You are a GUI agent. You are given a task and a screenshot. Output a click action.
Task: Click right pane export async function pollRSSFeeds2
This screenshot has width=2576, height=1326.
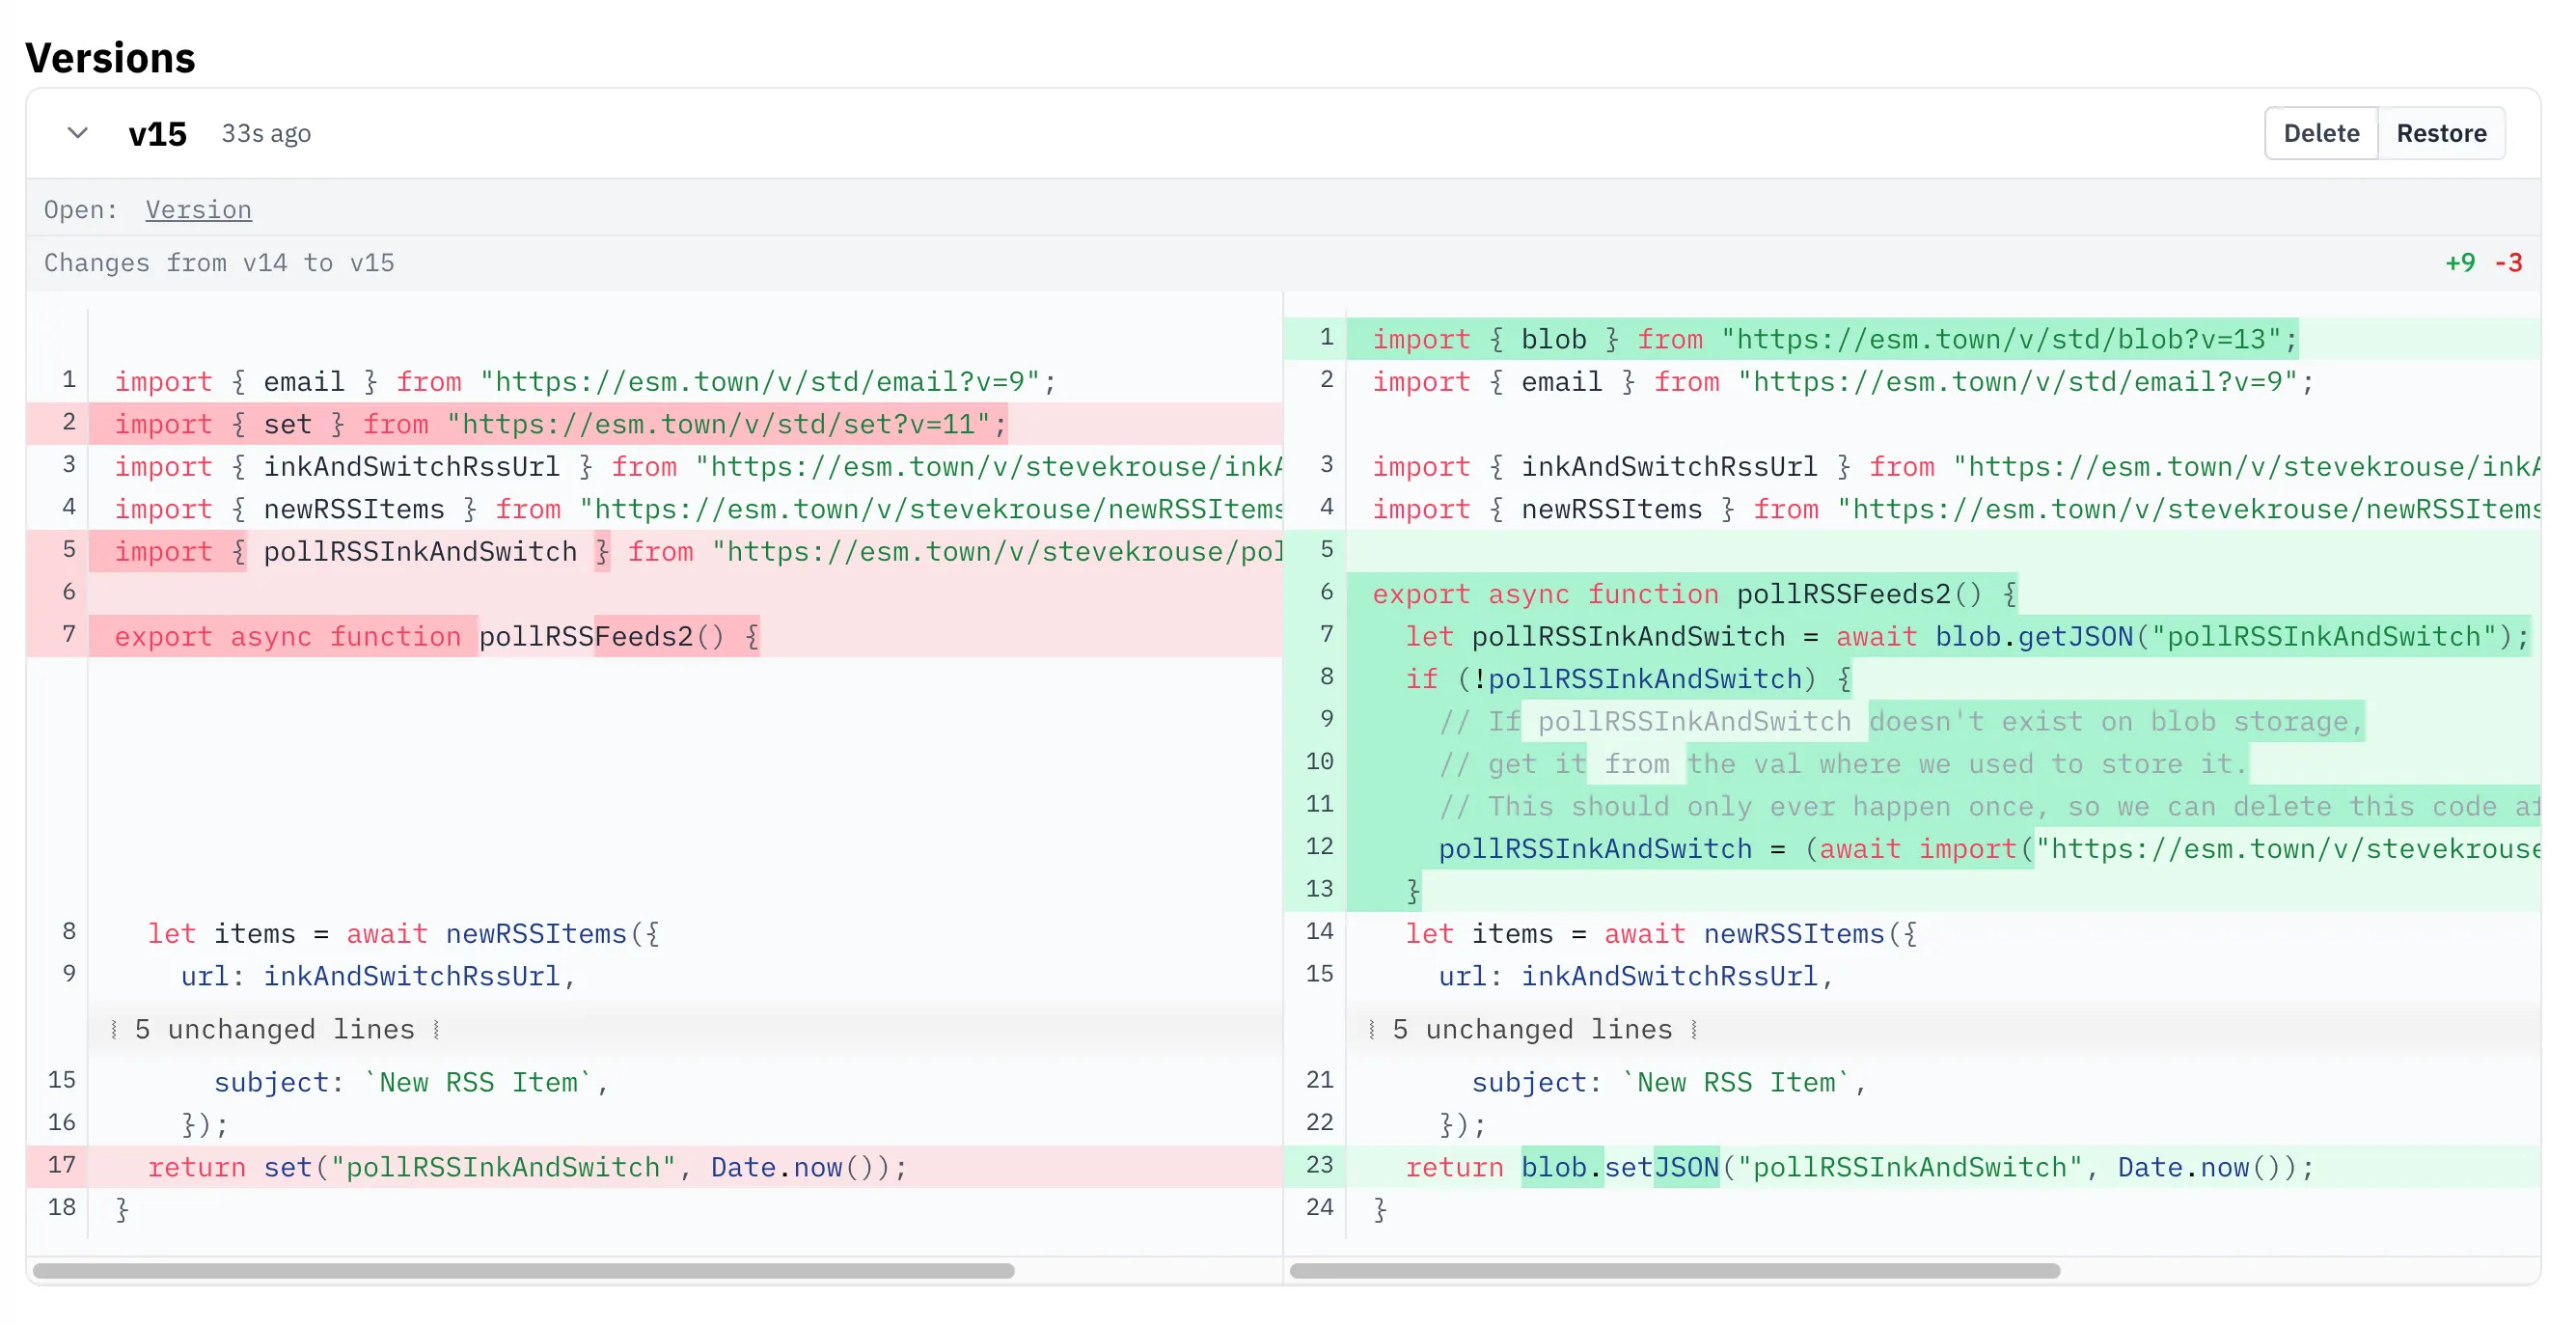pos(1694,594)
